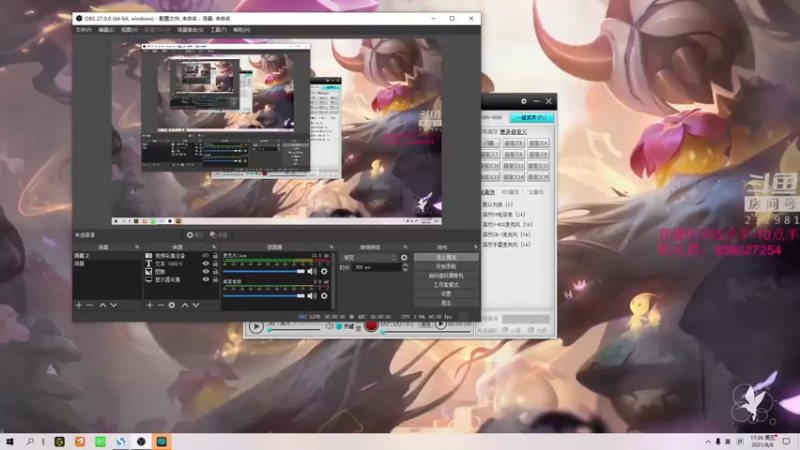Increase transition duration with up stepper arrow
The width and height of the screenshot is (800, 450).
click(405, 265)
